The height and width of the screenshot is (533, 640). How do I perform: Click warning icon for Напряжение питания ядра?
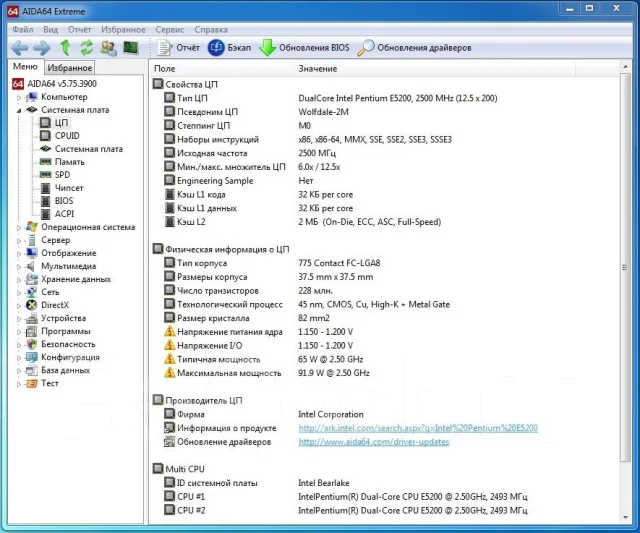click(x=169, y=331)
